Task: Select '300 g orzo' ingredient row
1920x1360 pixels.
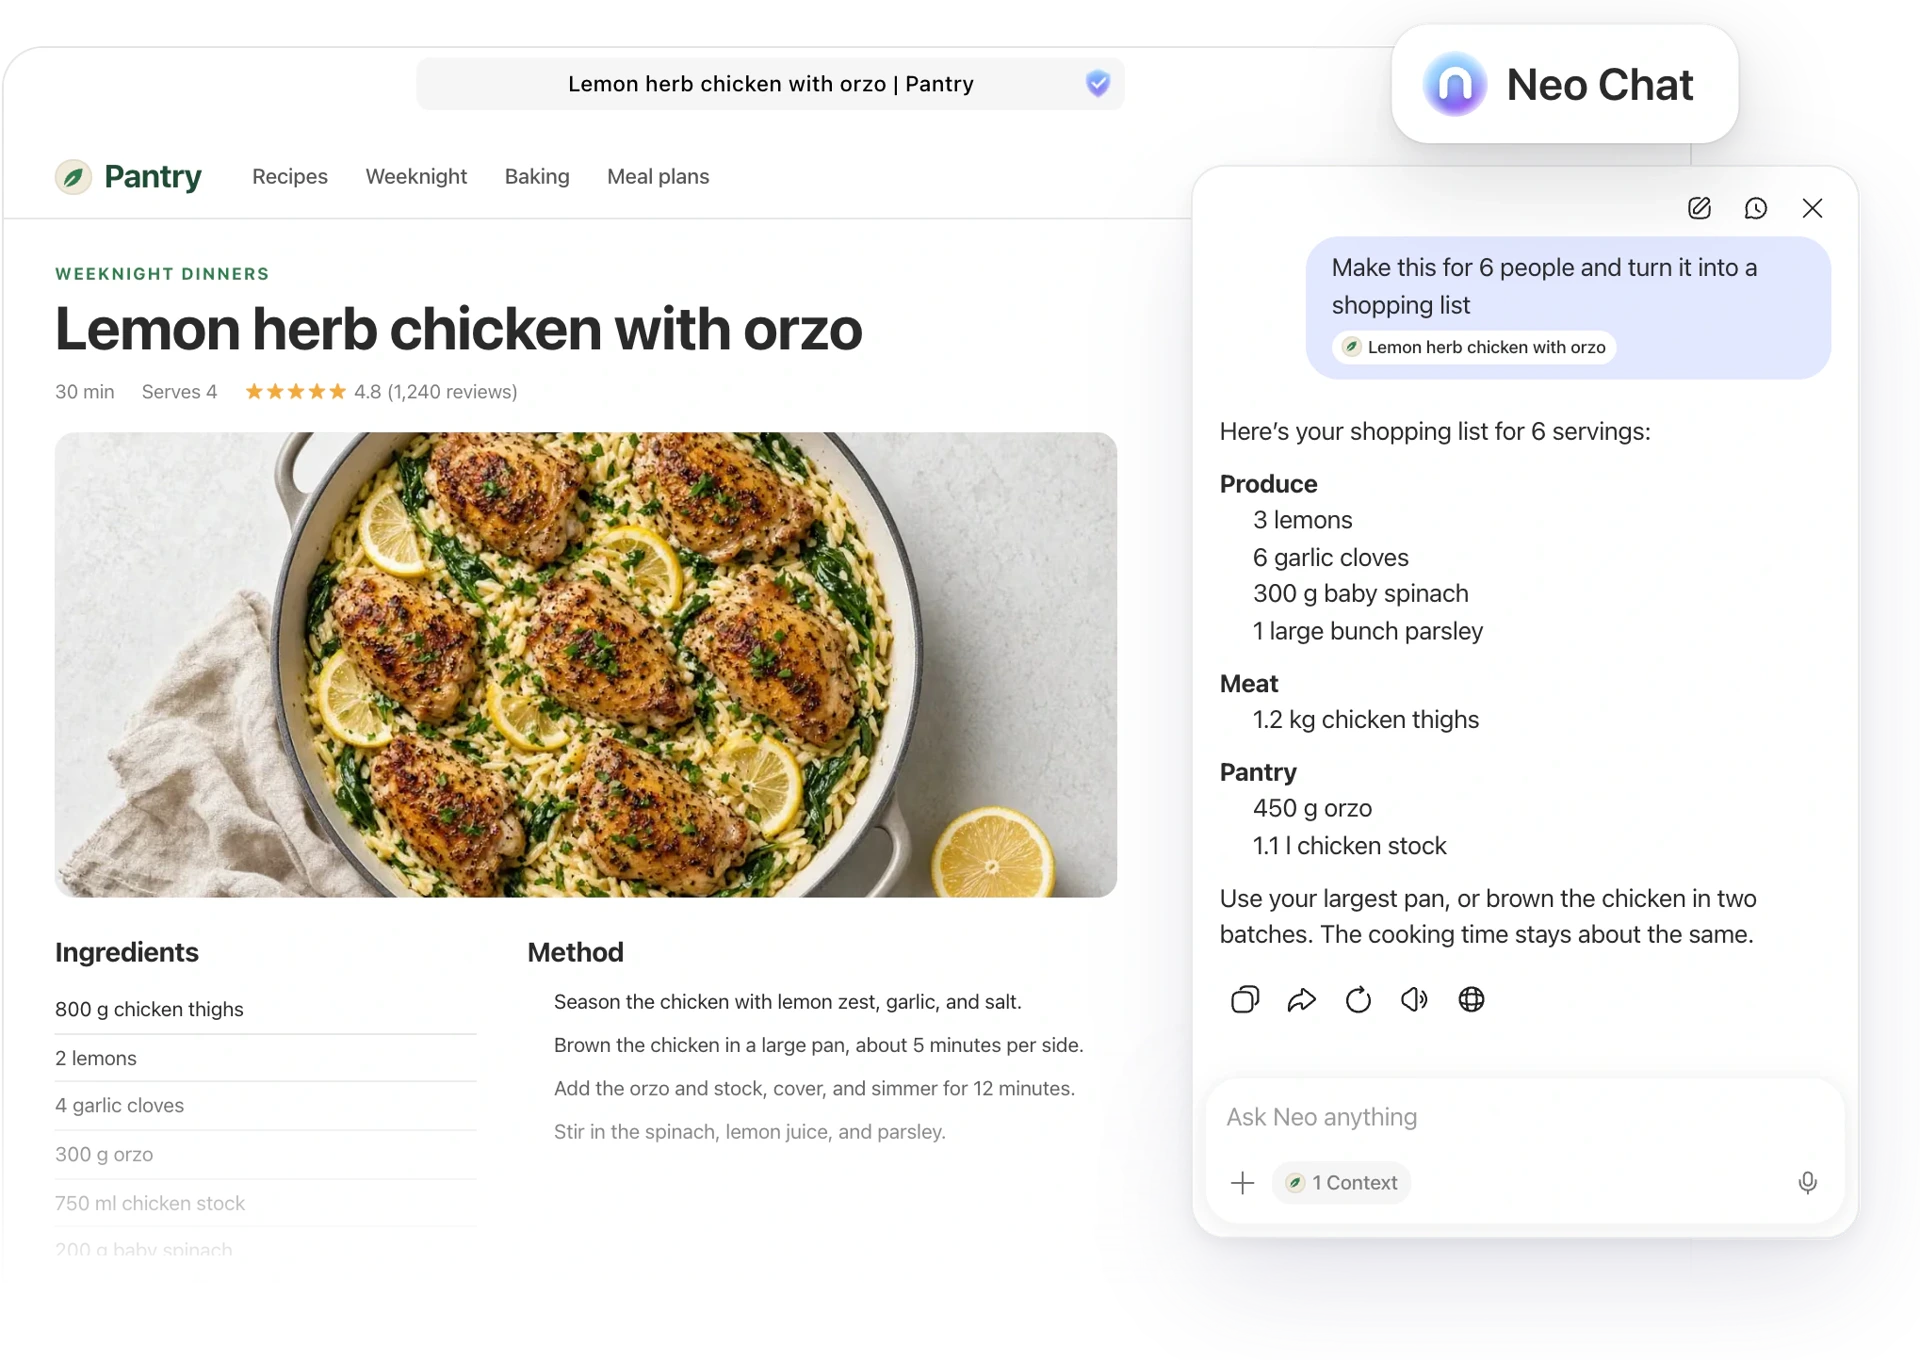Action: coord(265,1155)
